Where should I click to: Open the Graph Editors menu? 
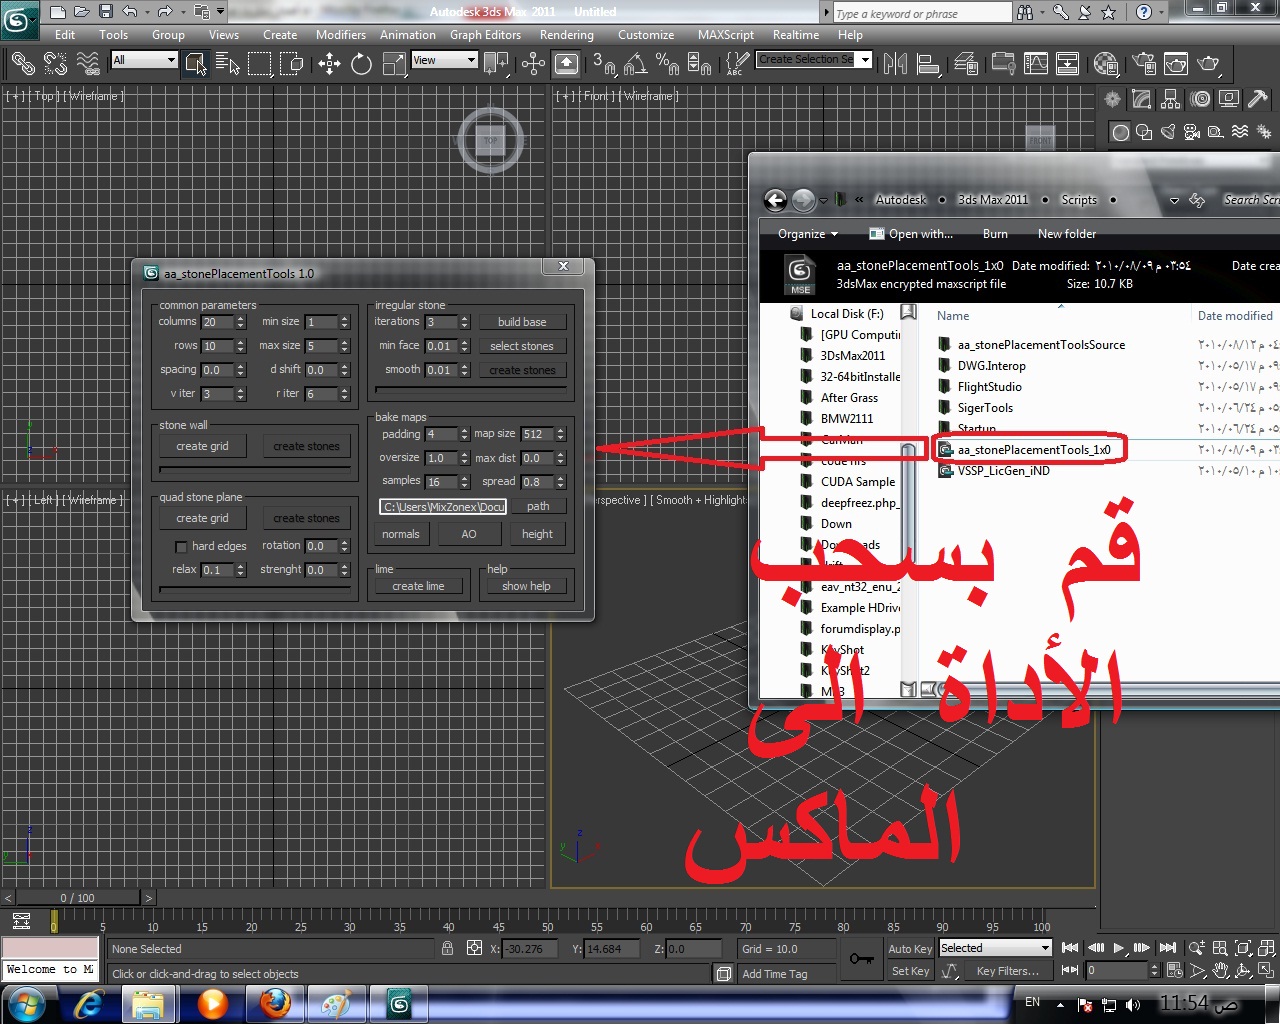point(485,35)
